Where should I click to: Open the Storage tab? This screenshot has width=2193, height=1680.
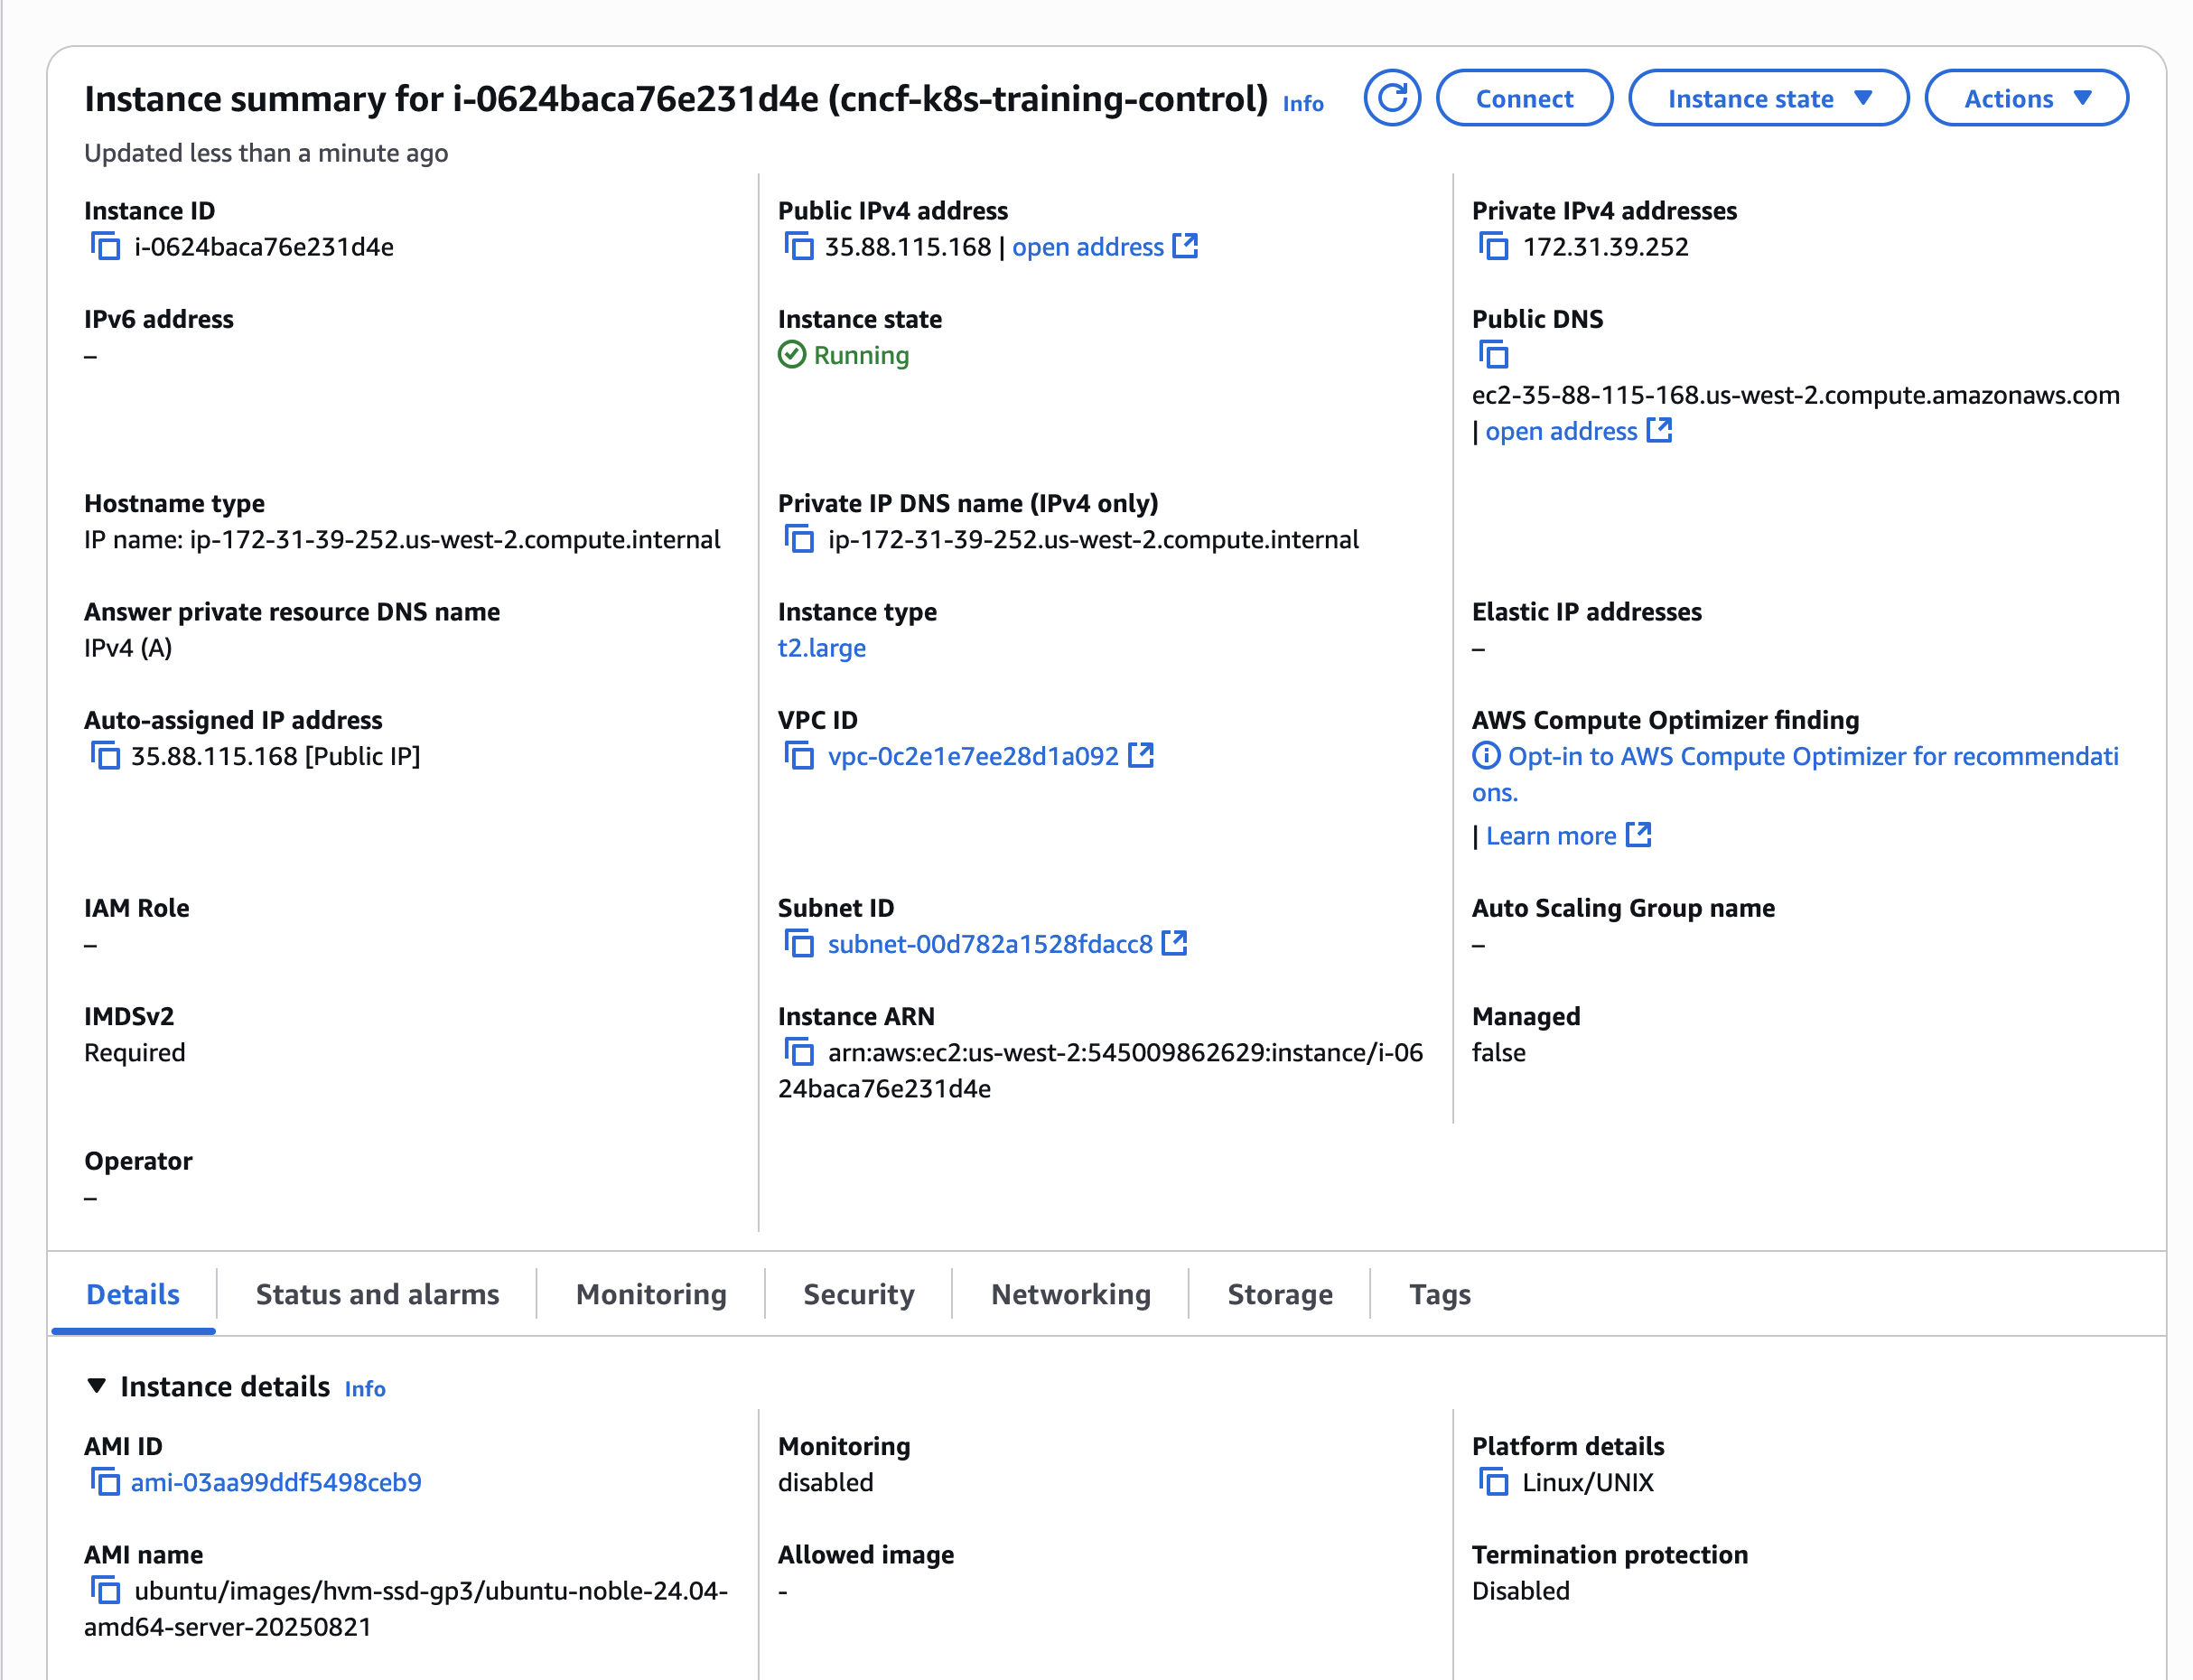1280,1294
